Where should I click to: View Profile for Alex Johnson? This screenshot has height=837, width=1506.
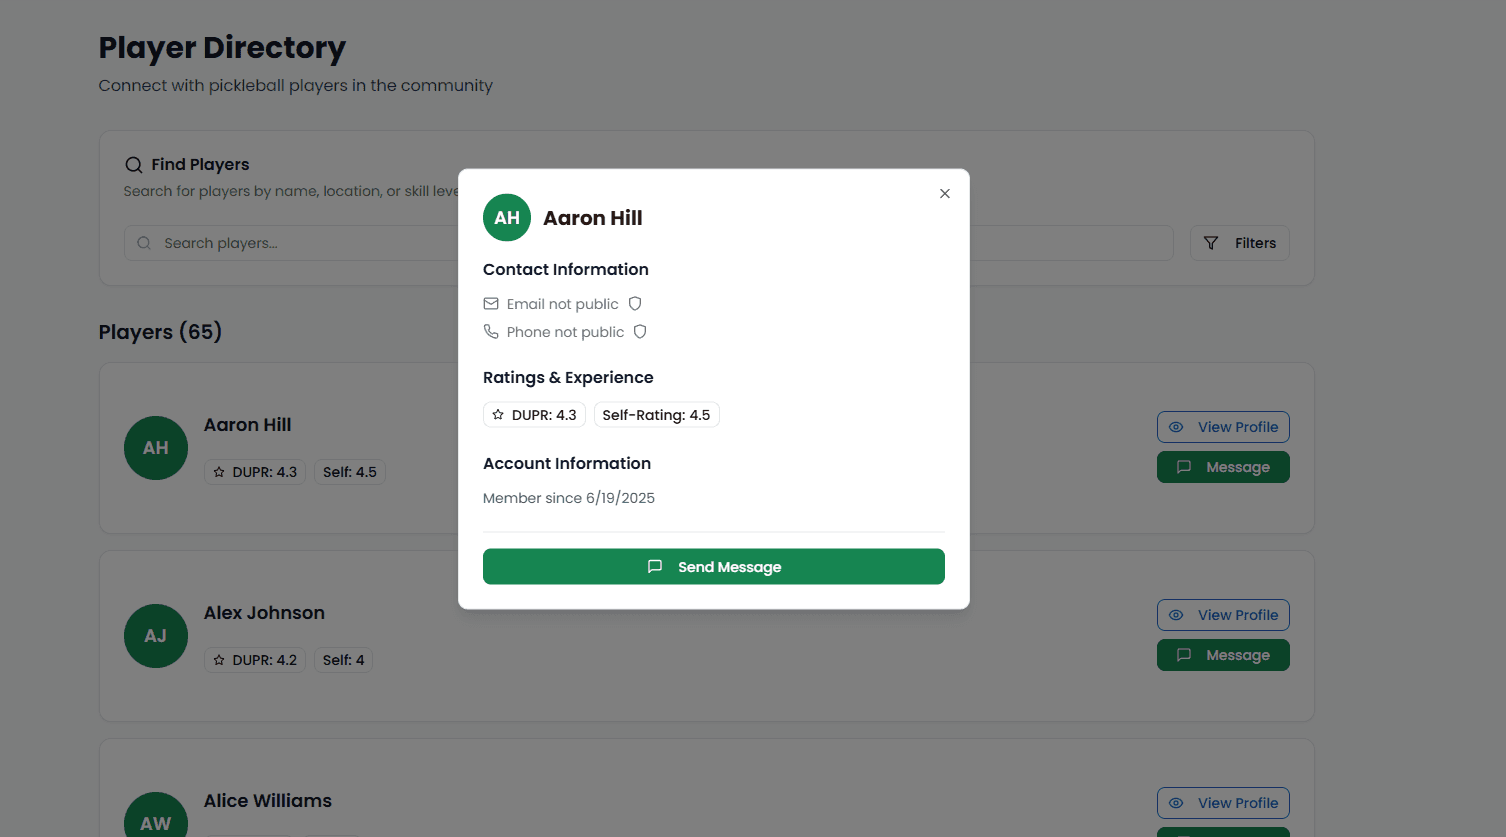1223,615
